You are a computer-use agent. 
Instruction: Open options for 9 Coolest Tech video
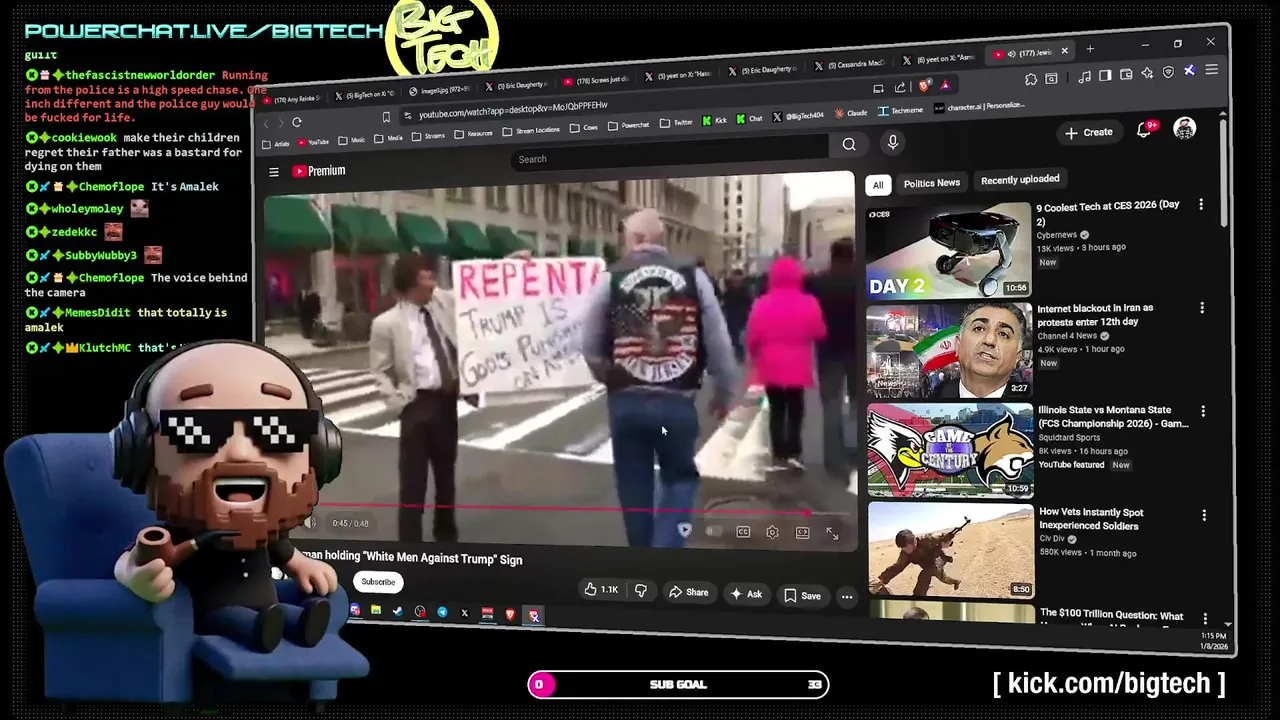pos(1201,205)
